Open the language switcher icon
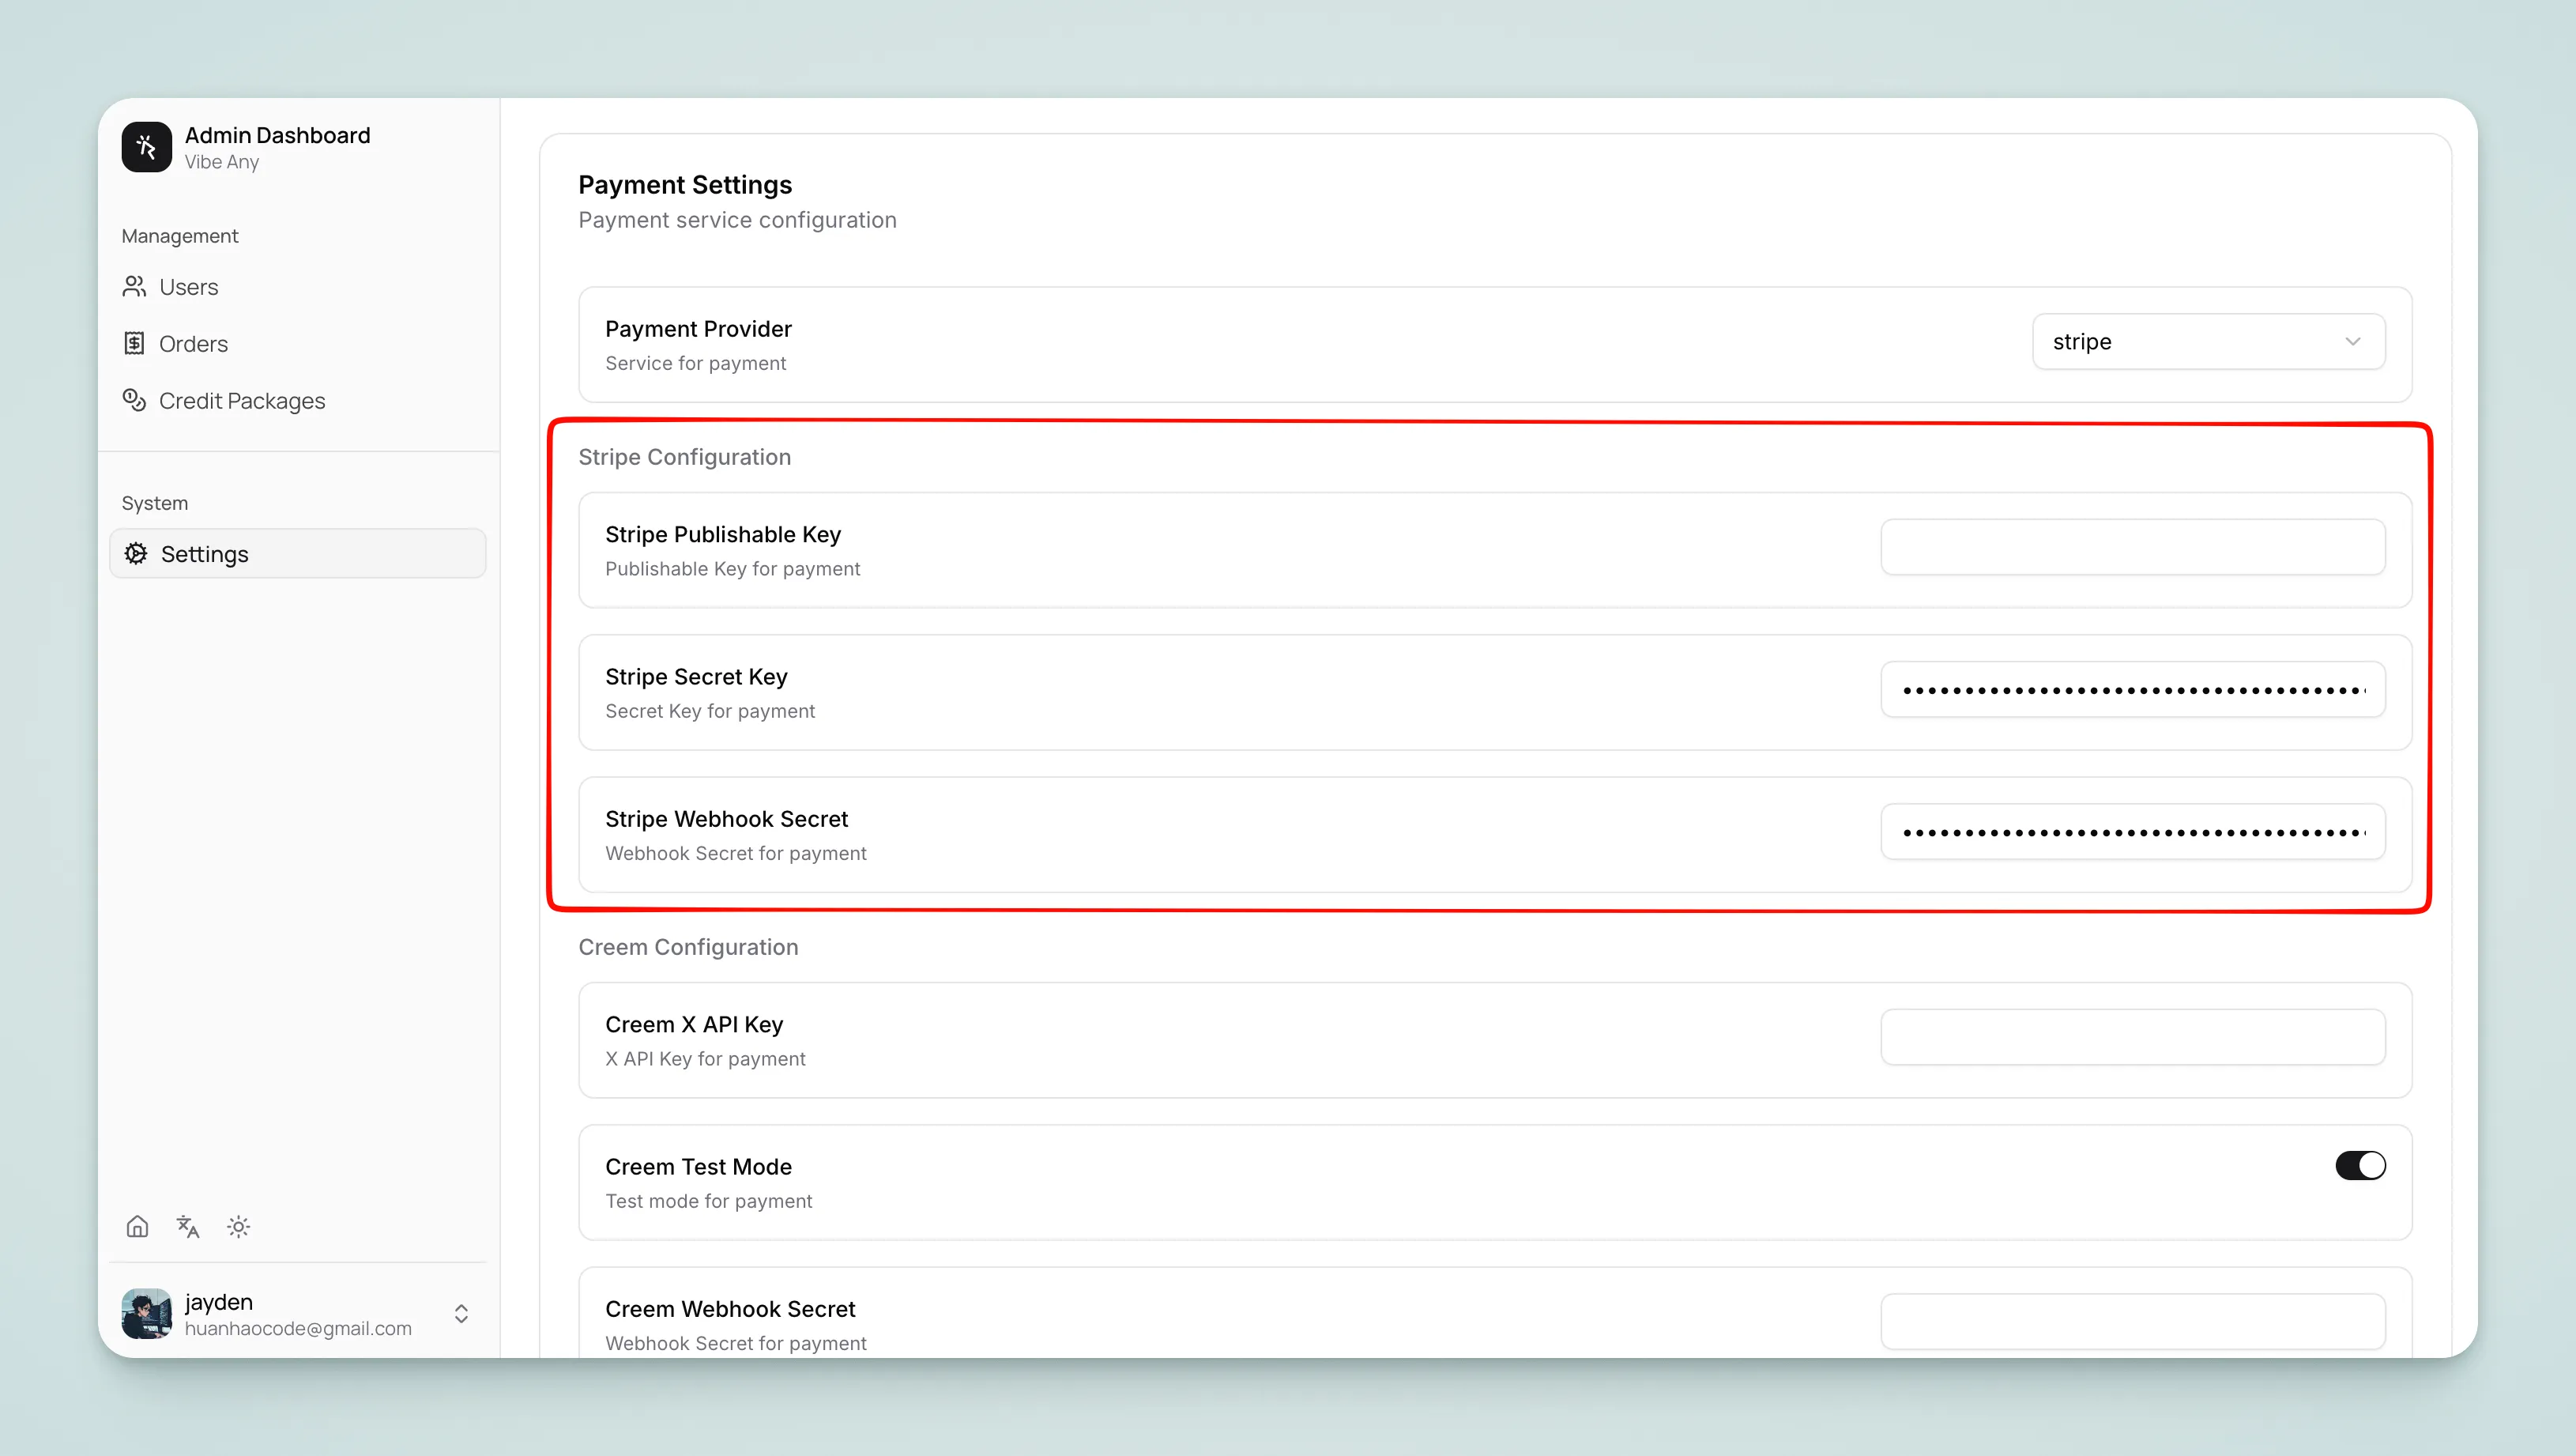This screenshot has width=2576, height=1456. click(x=187, y=1226)
